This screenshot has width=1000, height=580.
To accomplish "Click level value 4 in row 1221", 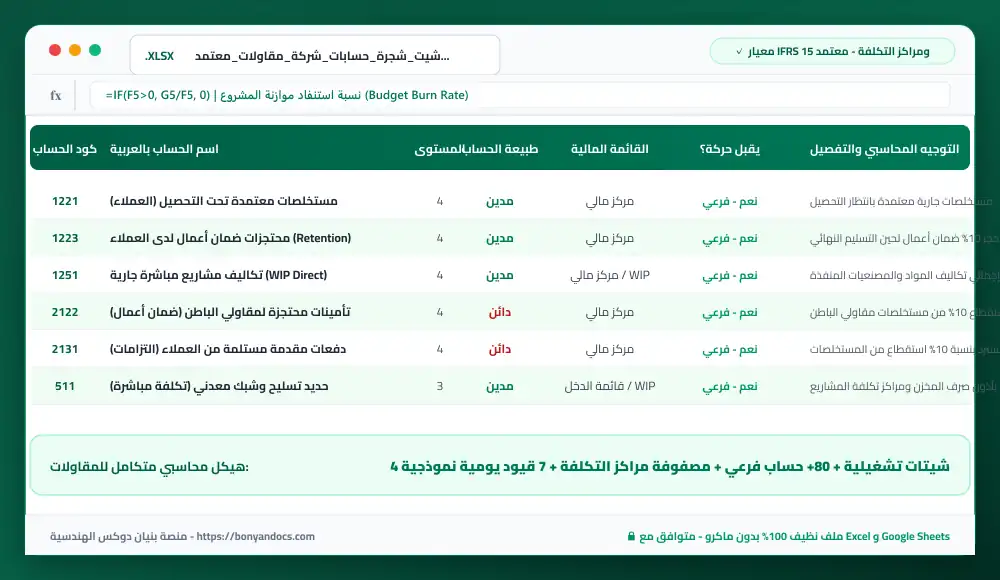I will [x=439, y=202].
